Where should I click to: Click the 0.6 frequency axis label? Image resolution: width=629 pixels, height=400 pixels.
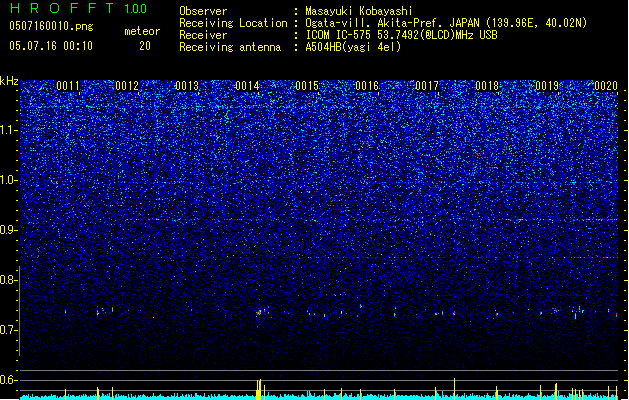9,380
